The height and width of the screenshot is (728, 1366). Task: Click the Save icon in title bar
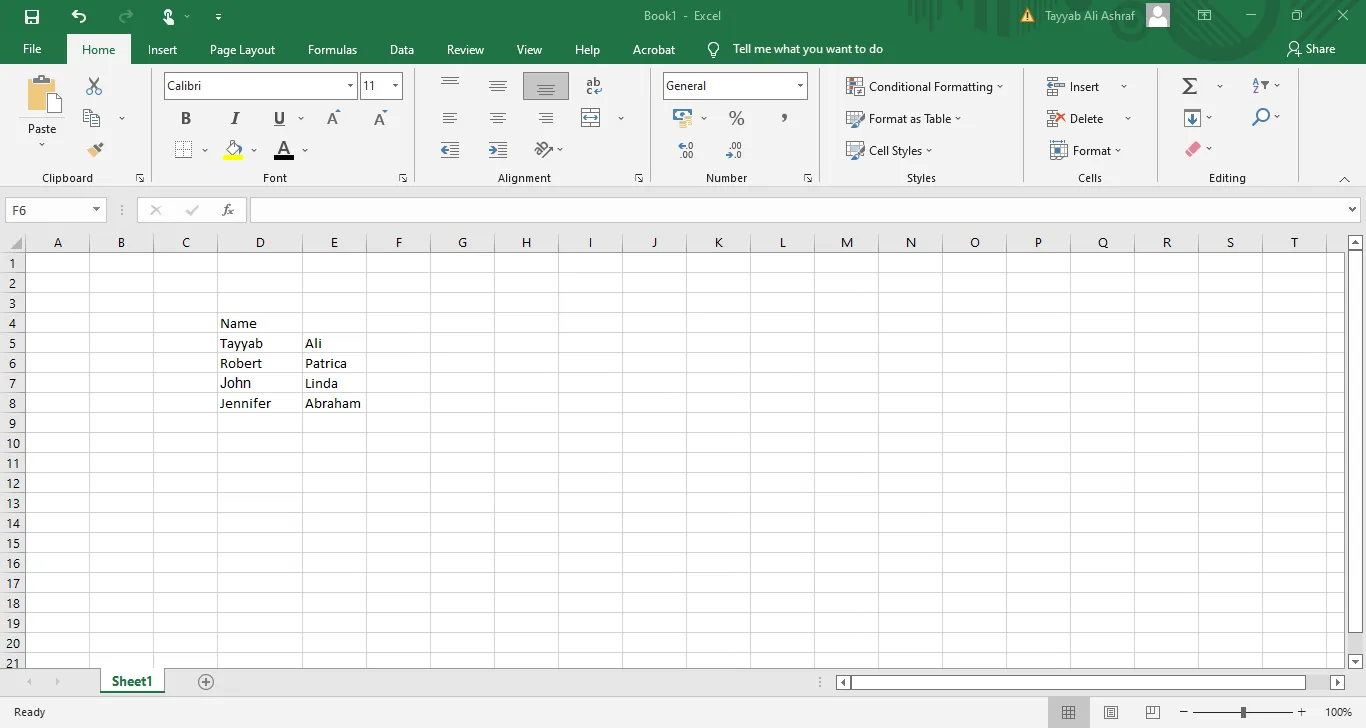pos(32,17)
